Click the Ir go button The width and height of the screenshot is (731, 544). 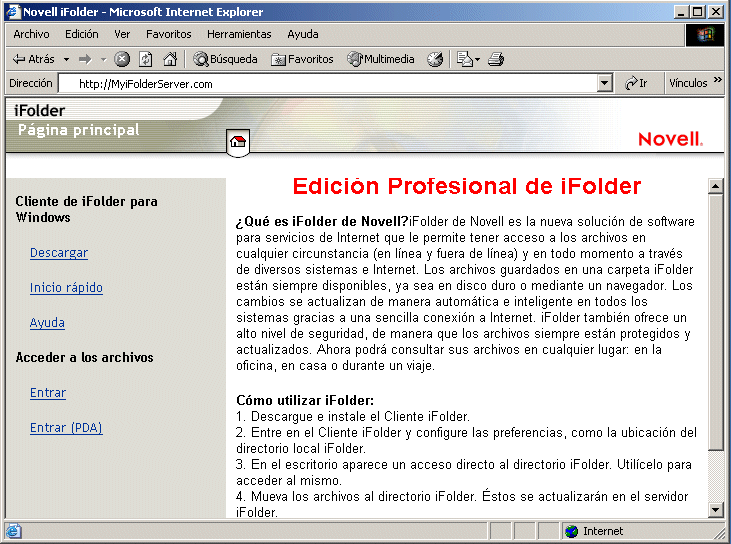click(636, 83)
